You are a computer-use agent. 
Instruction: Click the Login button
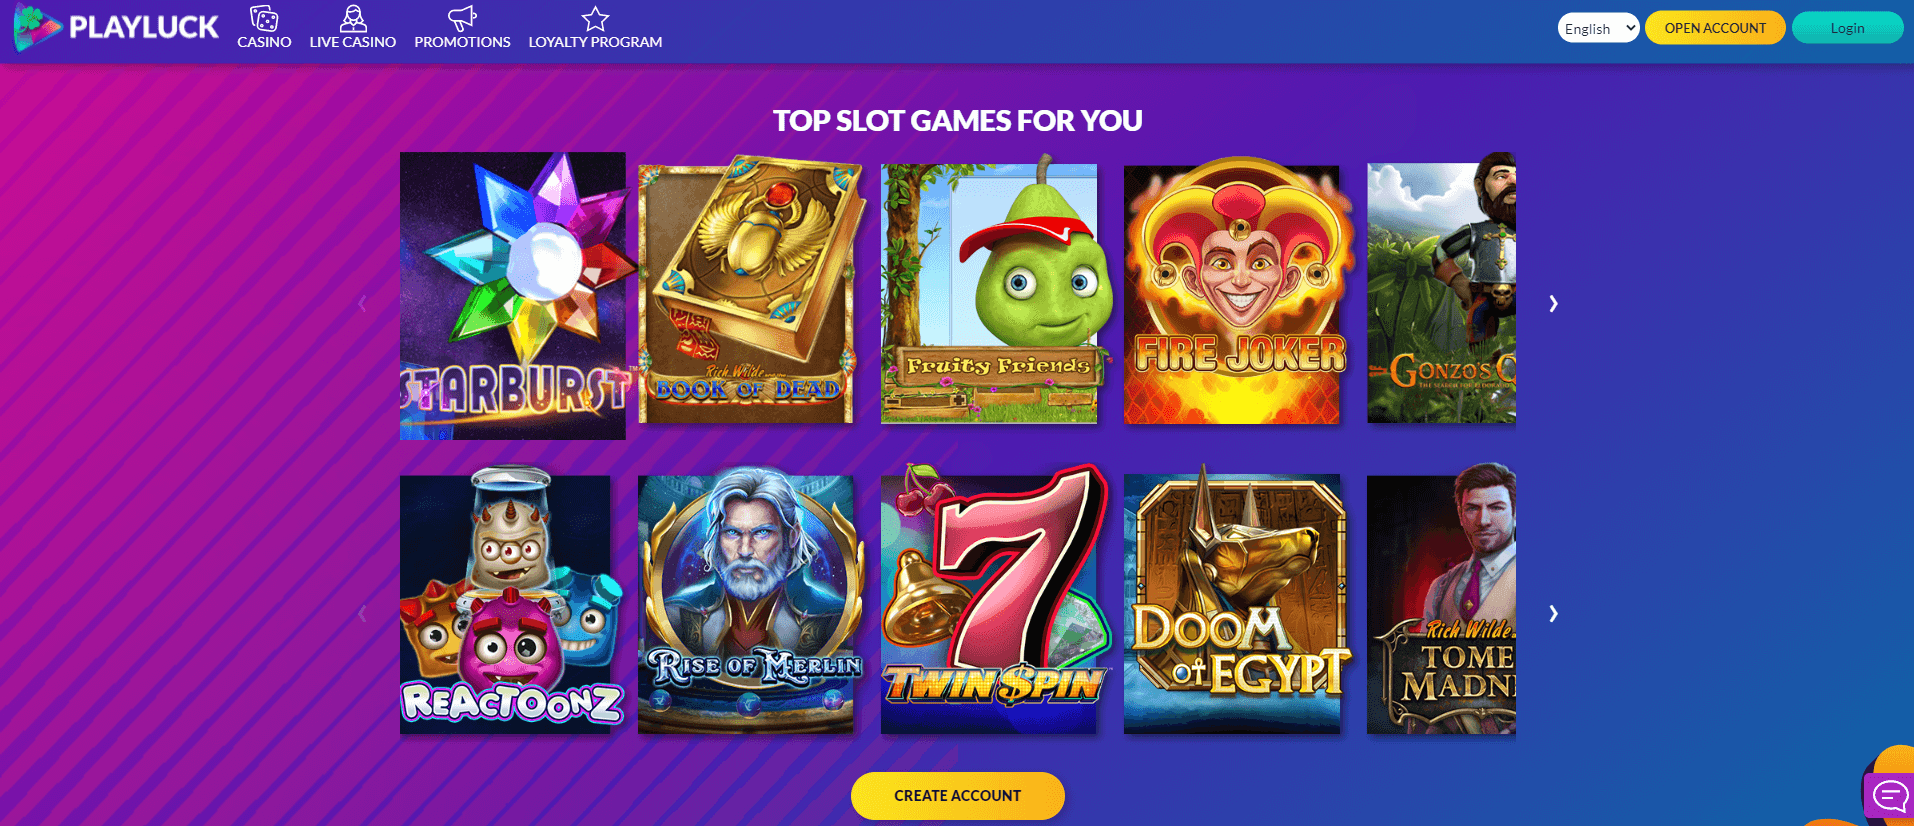1847,28
